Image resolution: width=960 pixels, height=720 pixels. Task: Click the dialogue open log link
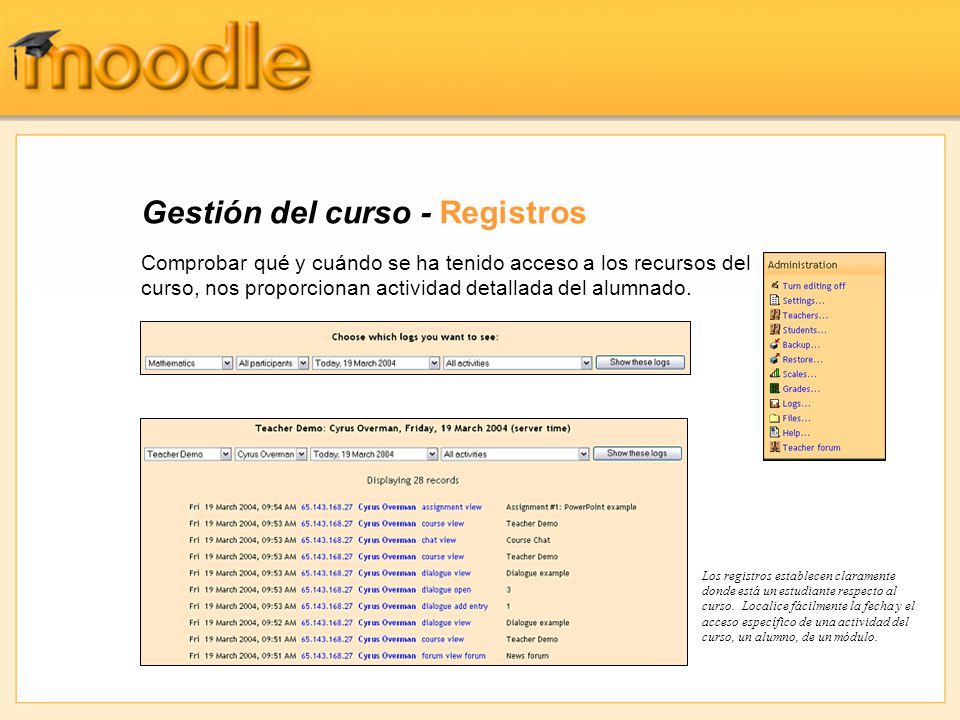pyautogui.click(x=446, y=590)
